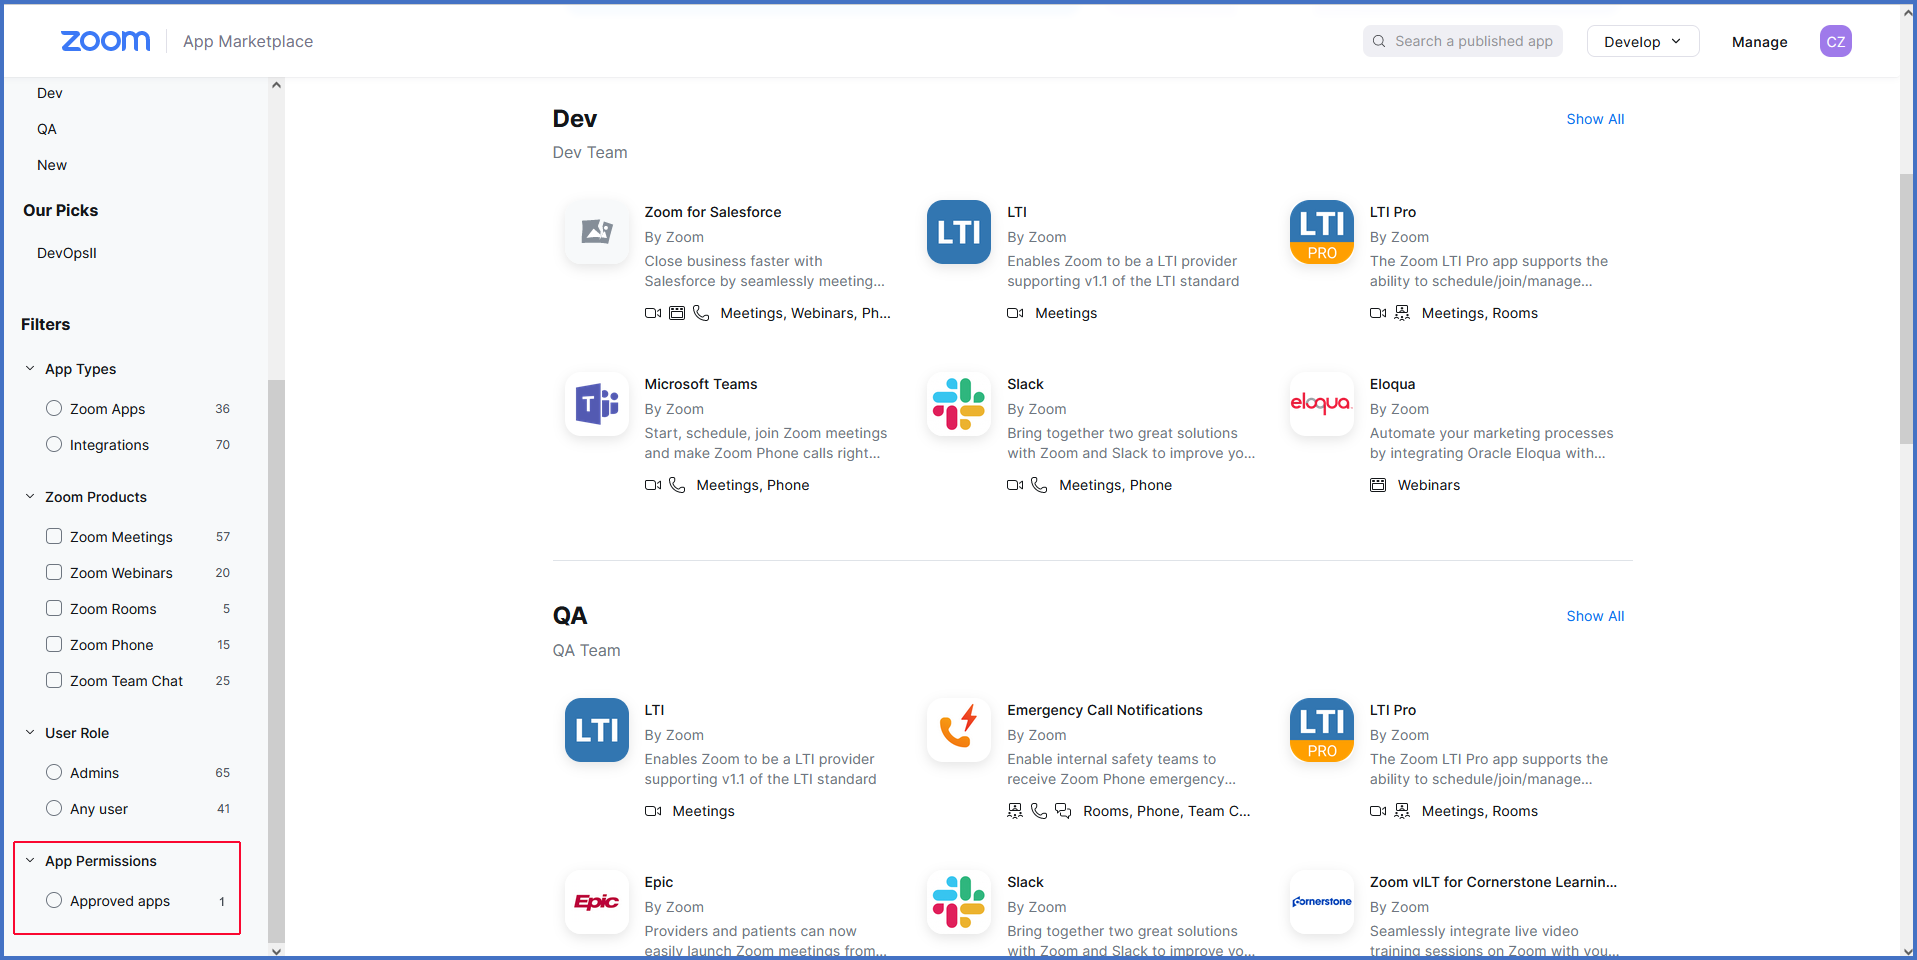This screenshot has width=1917, height=960.
Task: Open Eloqua app title
Action: tap(1392, 384)
